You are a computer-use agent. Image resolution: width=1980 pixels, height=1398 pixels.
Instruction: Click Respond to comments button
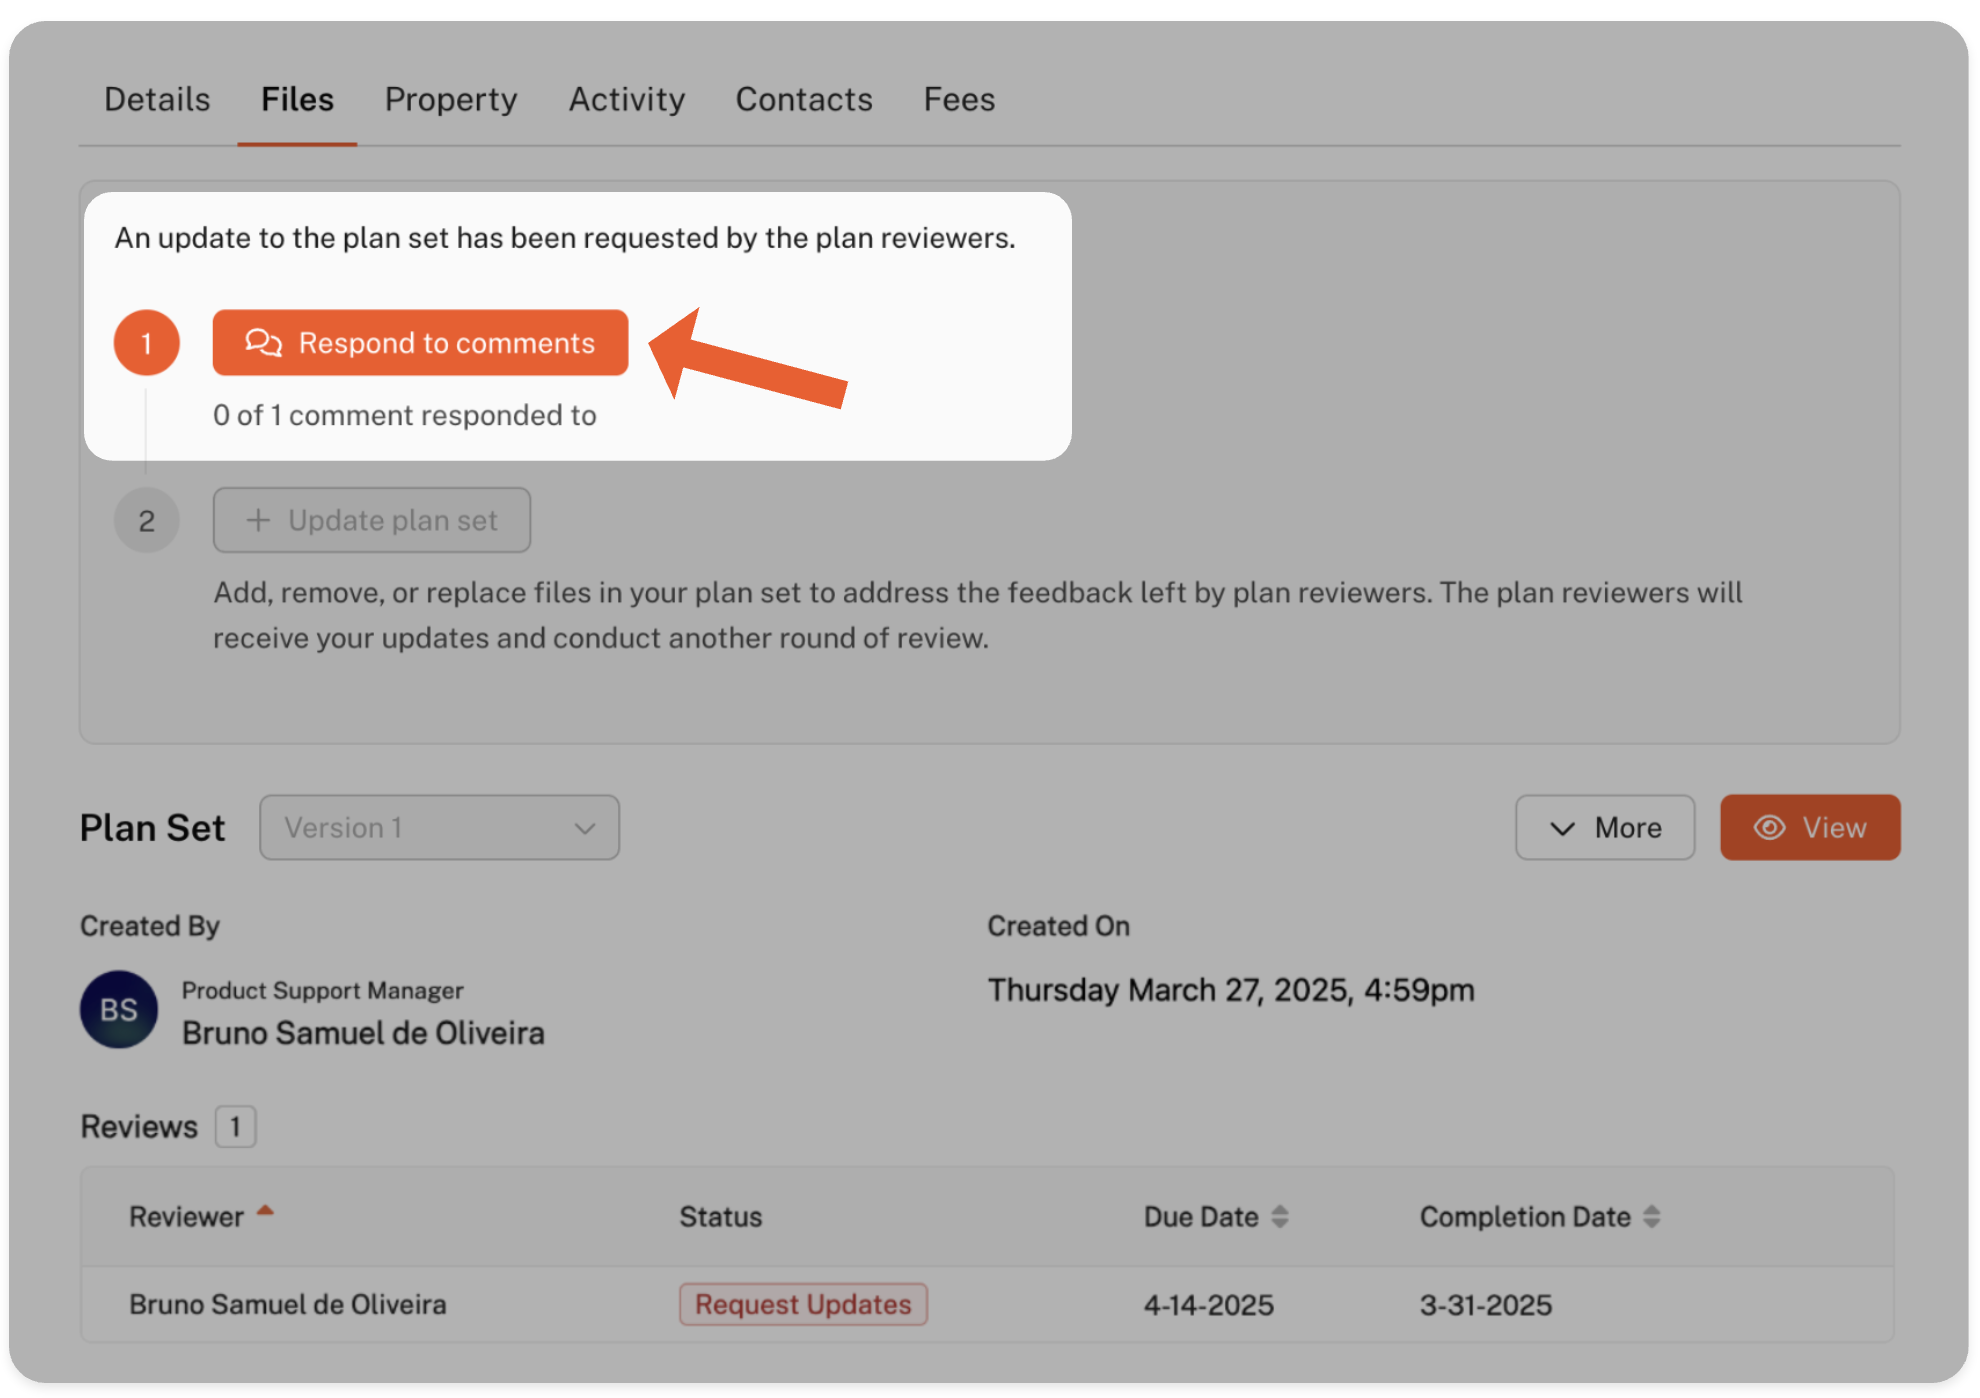[420, 343]
